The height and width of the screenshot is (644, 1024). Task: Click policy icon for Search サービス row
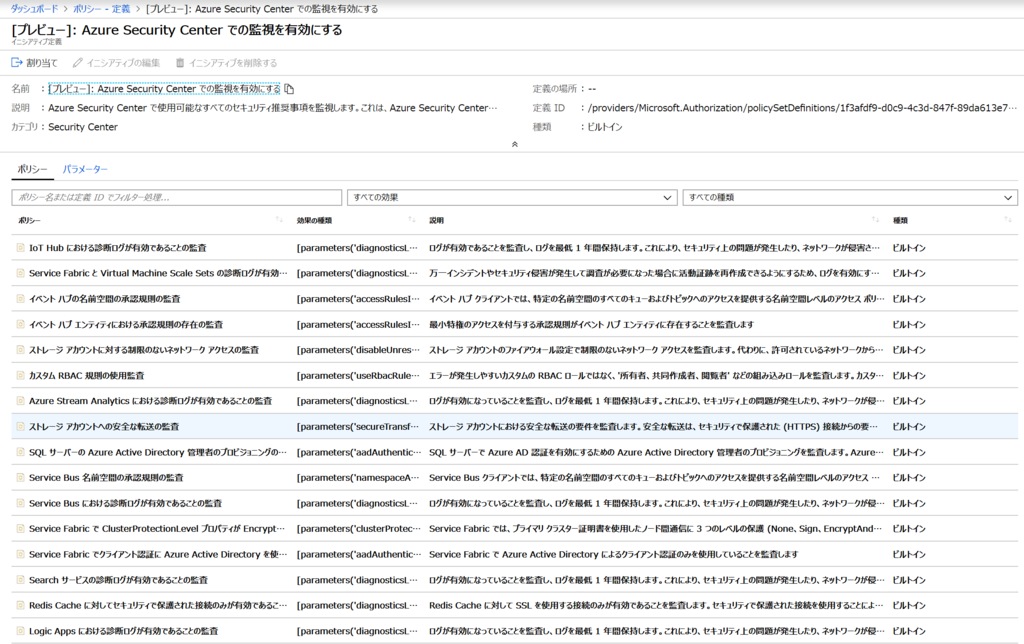click(x=20, y=580)
